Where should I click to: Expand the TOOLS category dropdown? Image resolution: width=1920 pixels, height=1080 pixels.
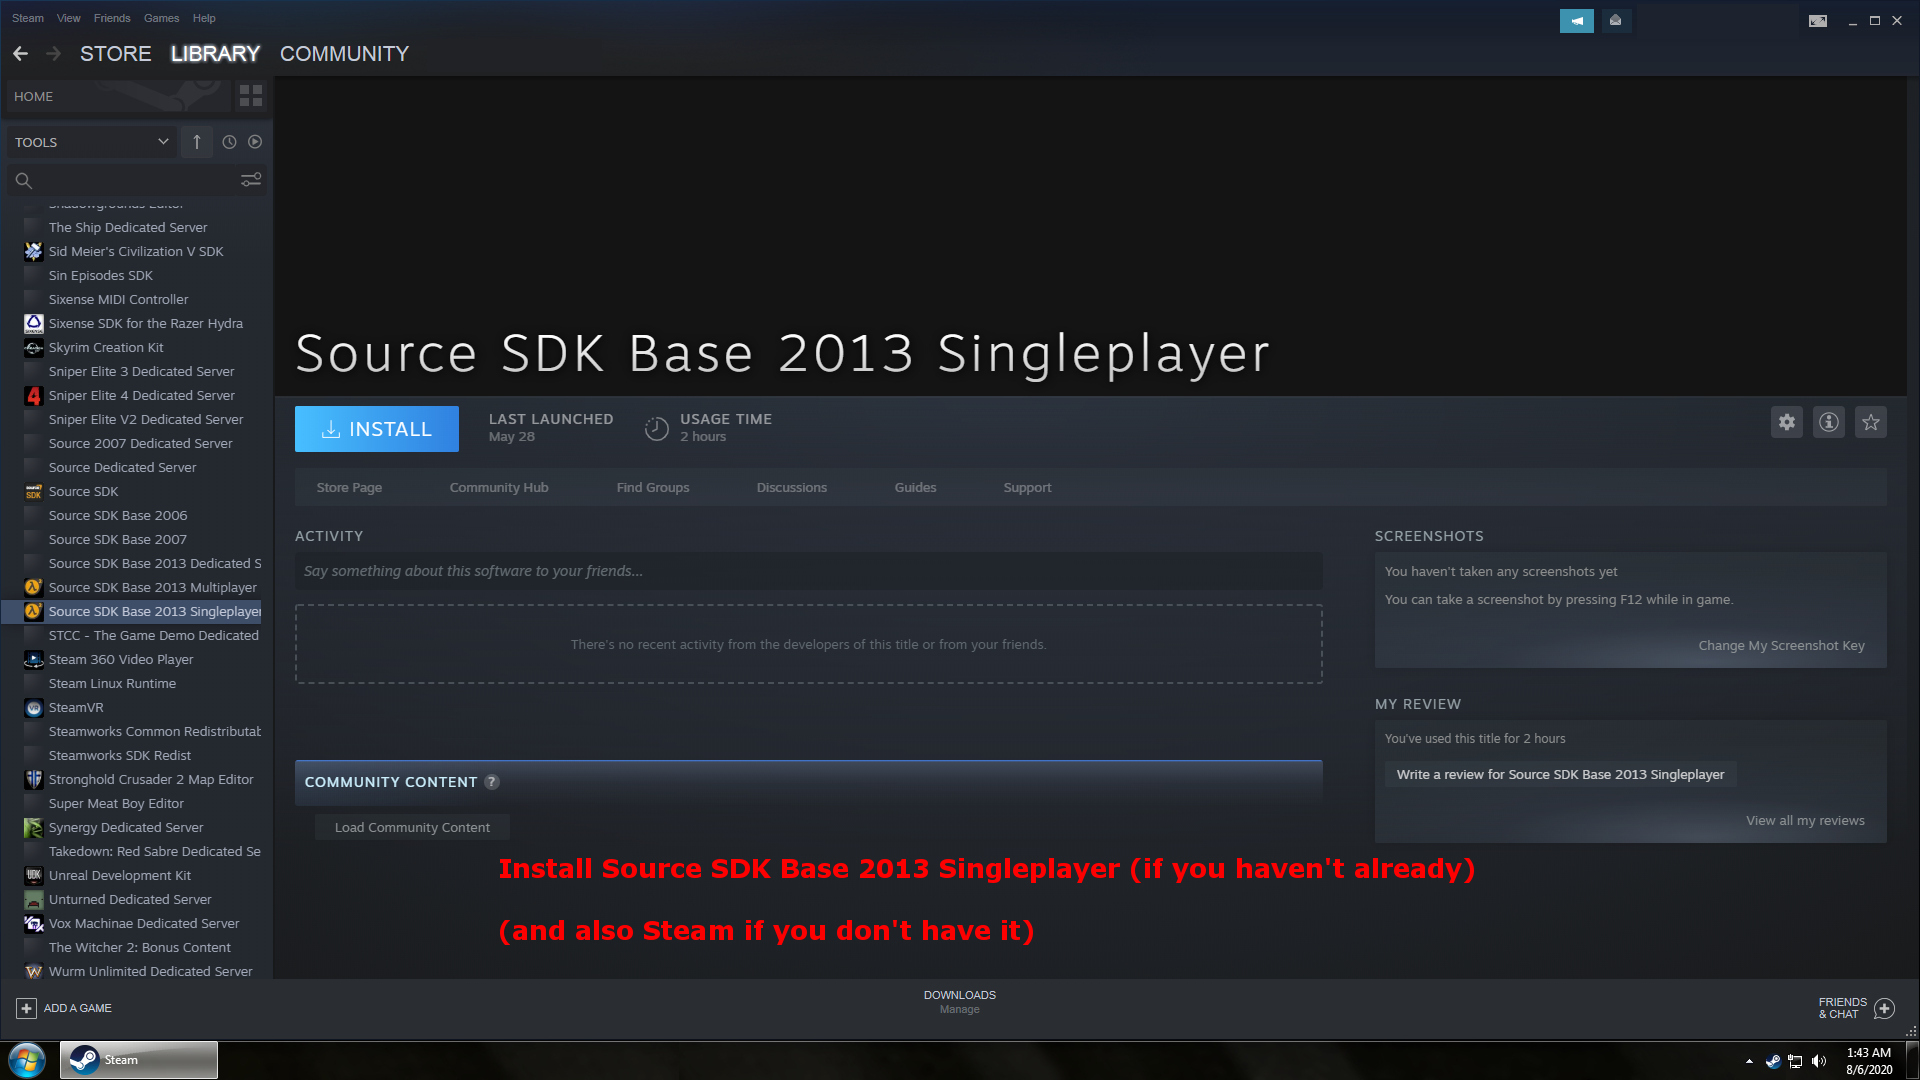point(163,142)
